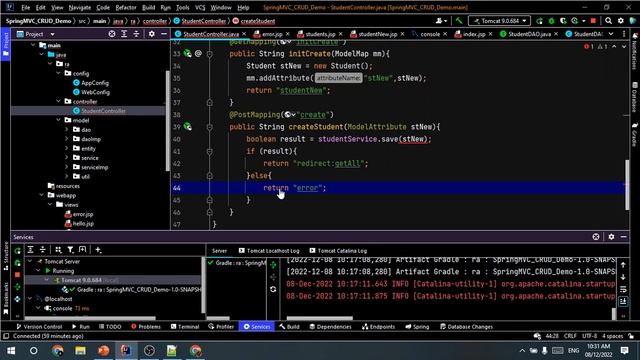Click the editor vertical scrollbar thumb

point(627,185)
